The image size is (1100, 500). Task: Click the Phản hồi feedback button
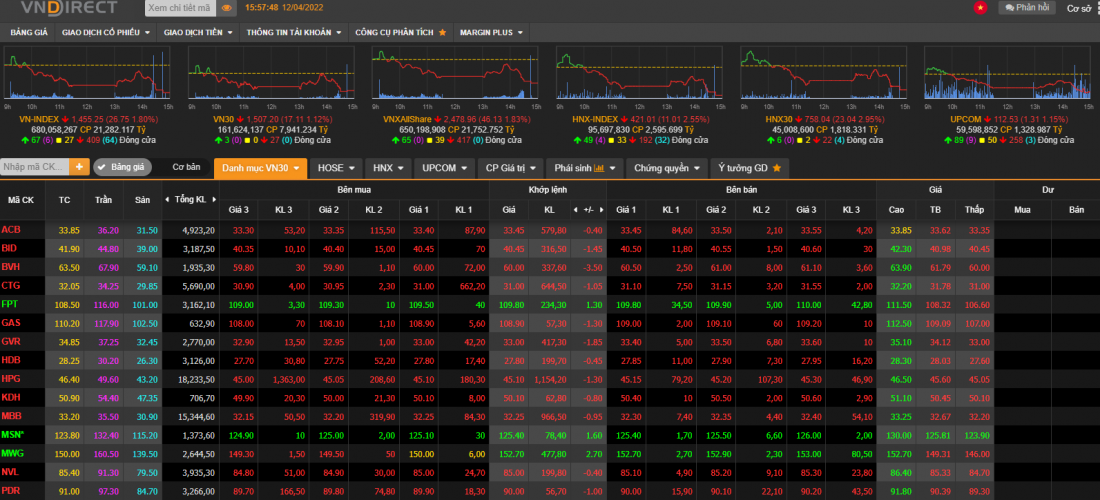(1026, 8)
